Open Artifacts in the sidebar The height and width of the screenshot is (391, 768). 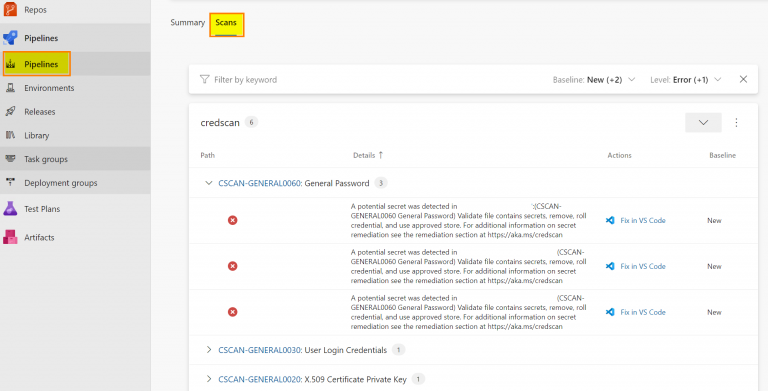(x=39, y=237)
